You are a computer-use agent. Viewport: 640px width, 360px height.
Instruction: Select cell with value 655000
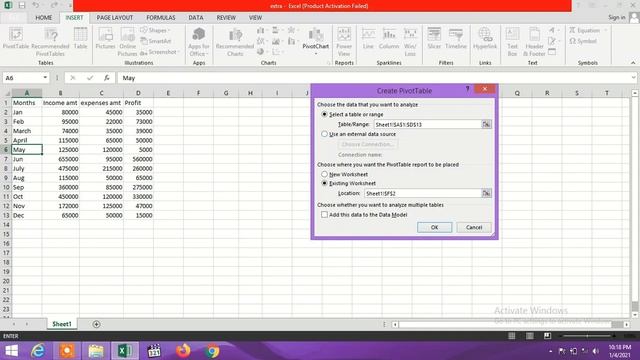click(61, 159)
